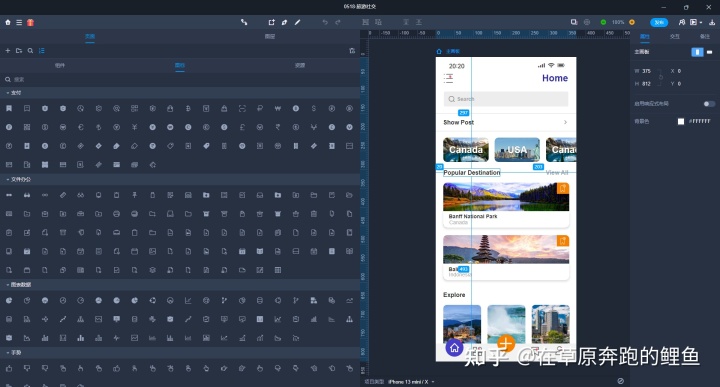The height and width of the screenshot is (387, 720).
Task: Click the home icon in top-left toolbar
Action: [8, 22]
